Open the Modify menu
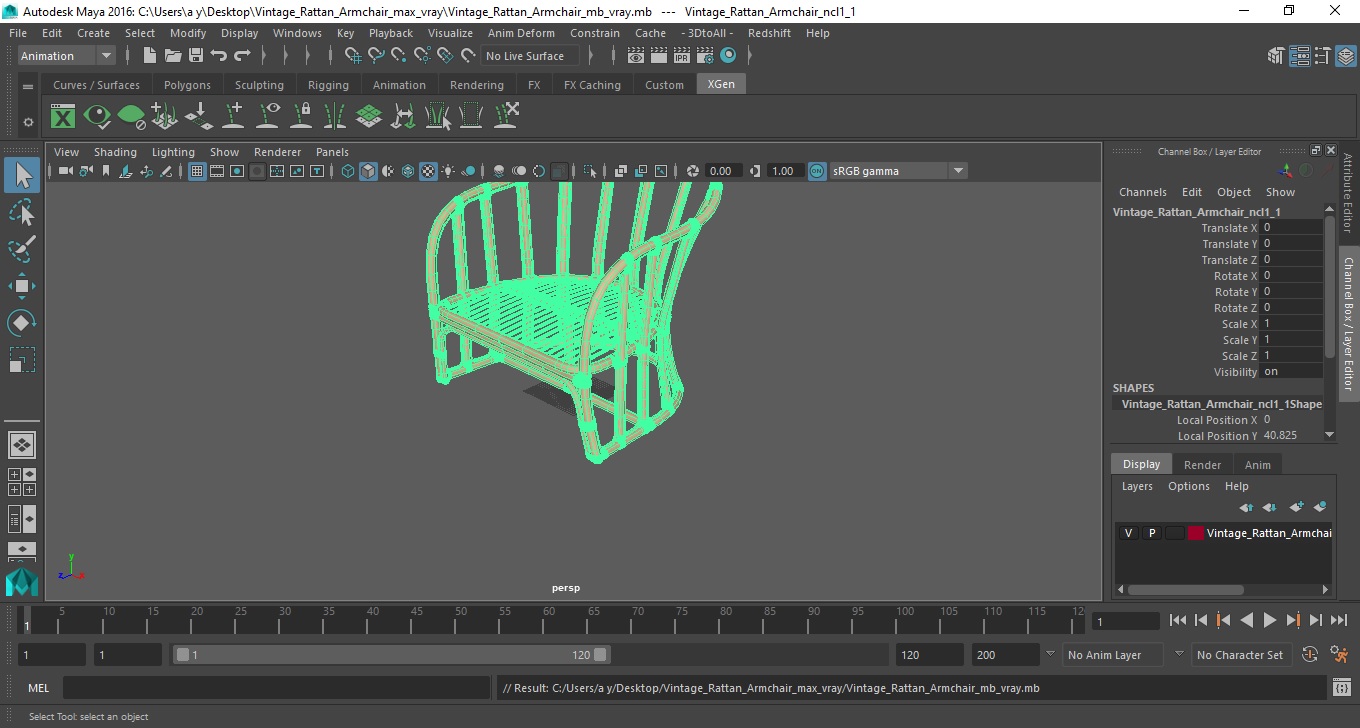The width and height of the screenshot is (1360, 728). [188, 33]
